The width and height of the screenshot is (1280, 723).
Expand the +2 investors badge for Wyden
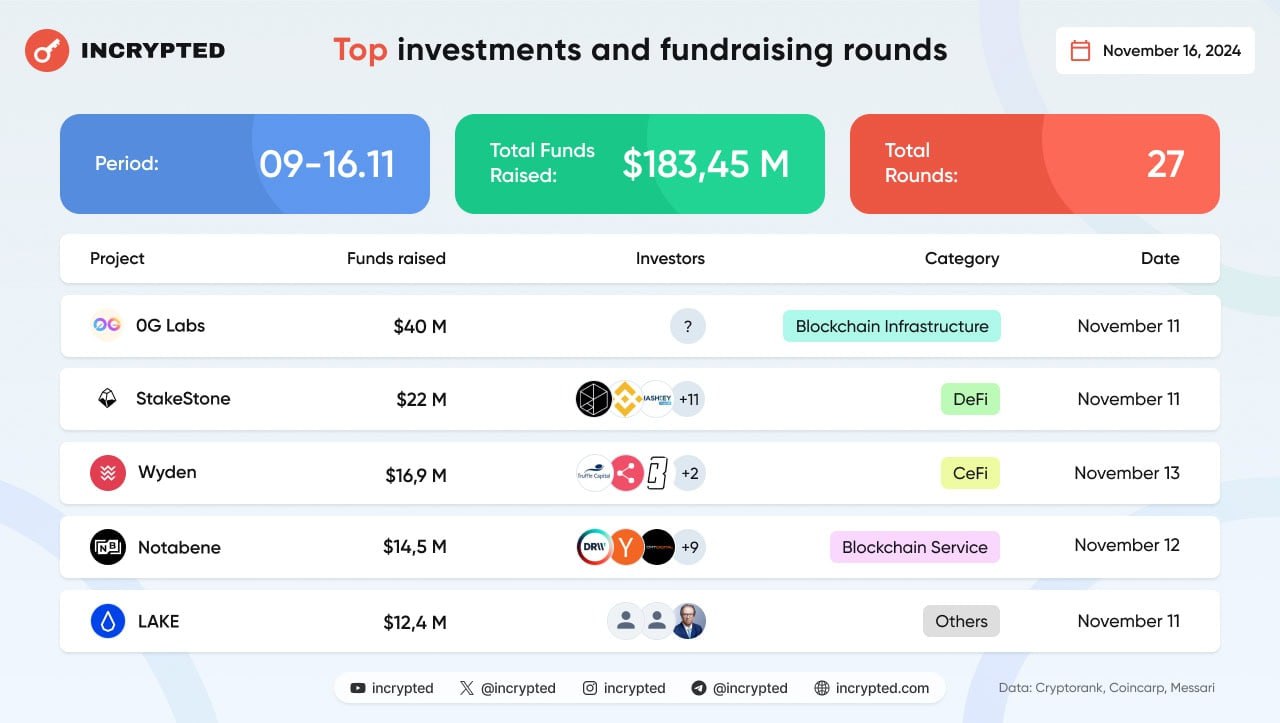point(689,473)
